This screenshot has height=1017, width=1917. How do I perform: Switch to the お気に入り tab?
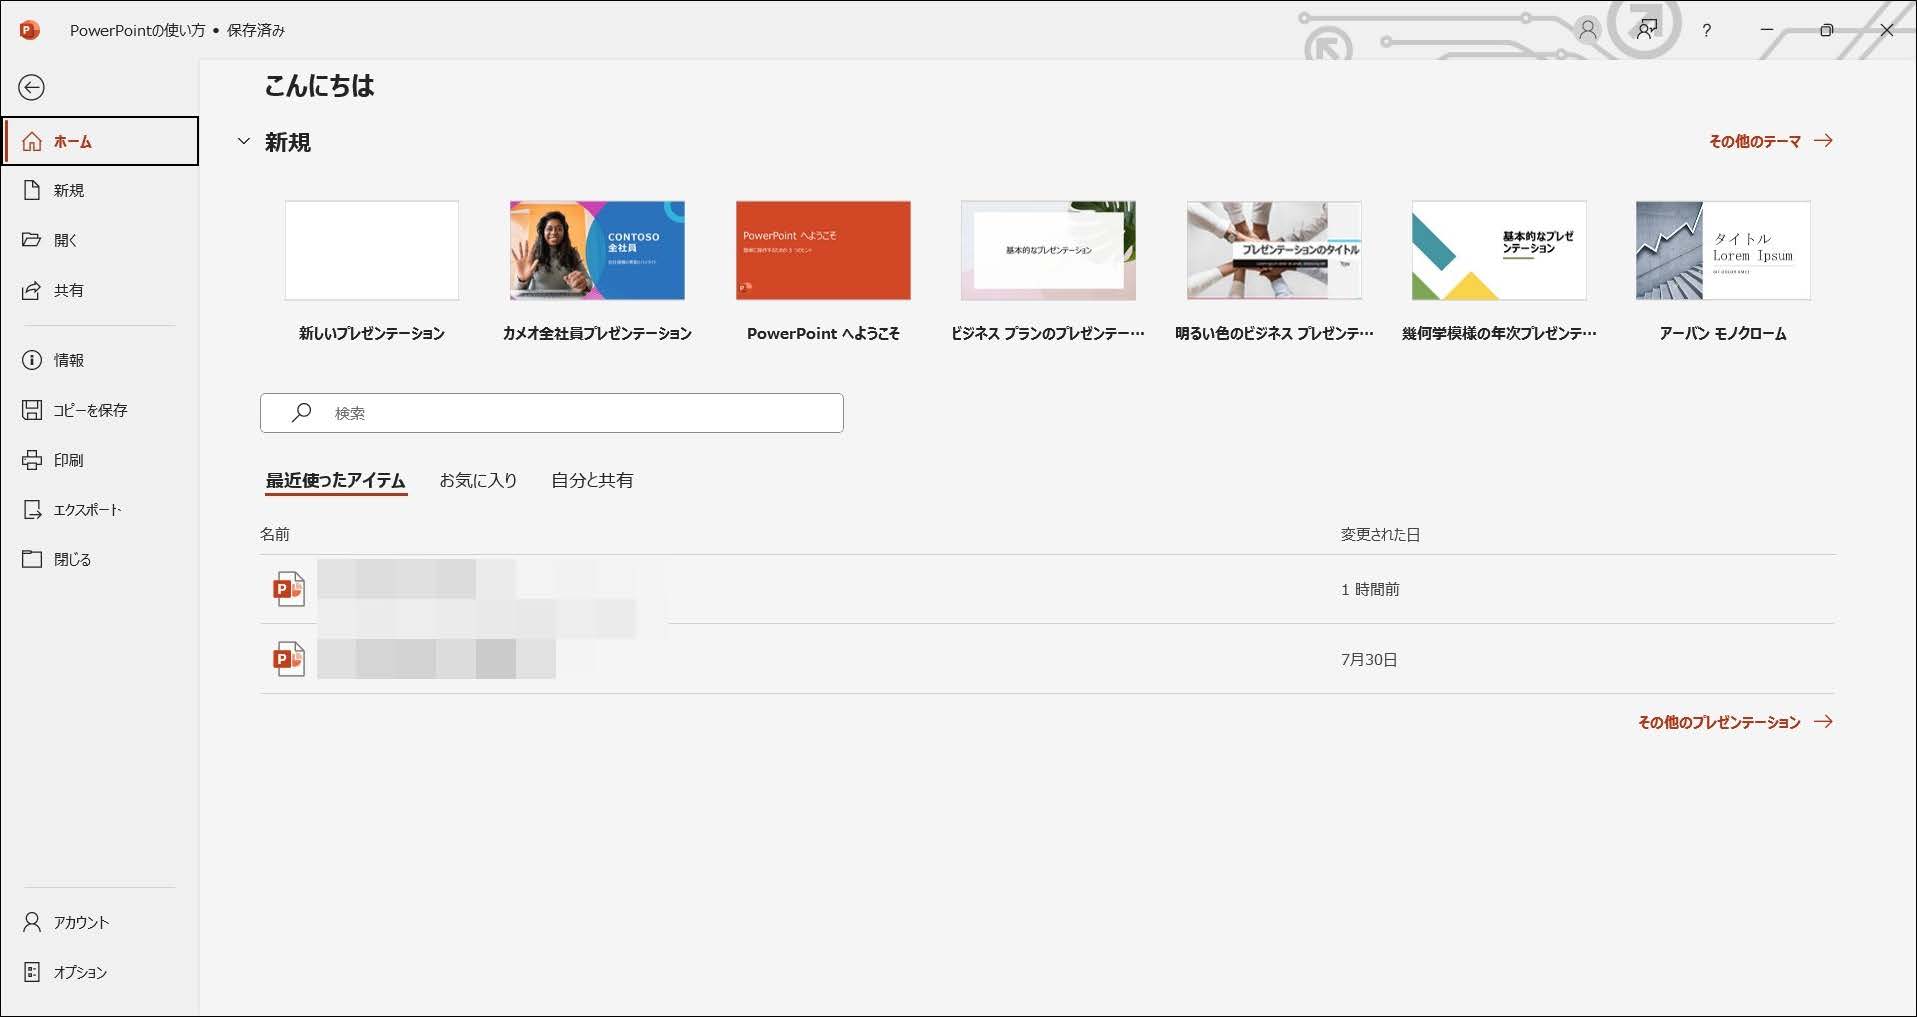point(478,481)
